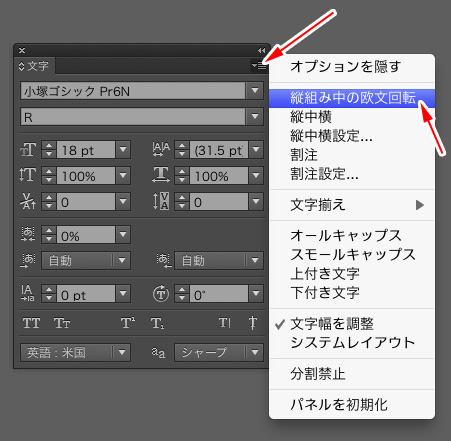Open anti-aliasing シャープ dropdown
Image resolution: width=451 pixels, height=441 pixels.
[x=219, y=352]
